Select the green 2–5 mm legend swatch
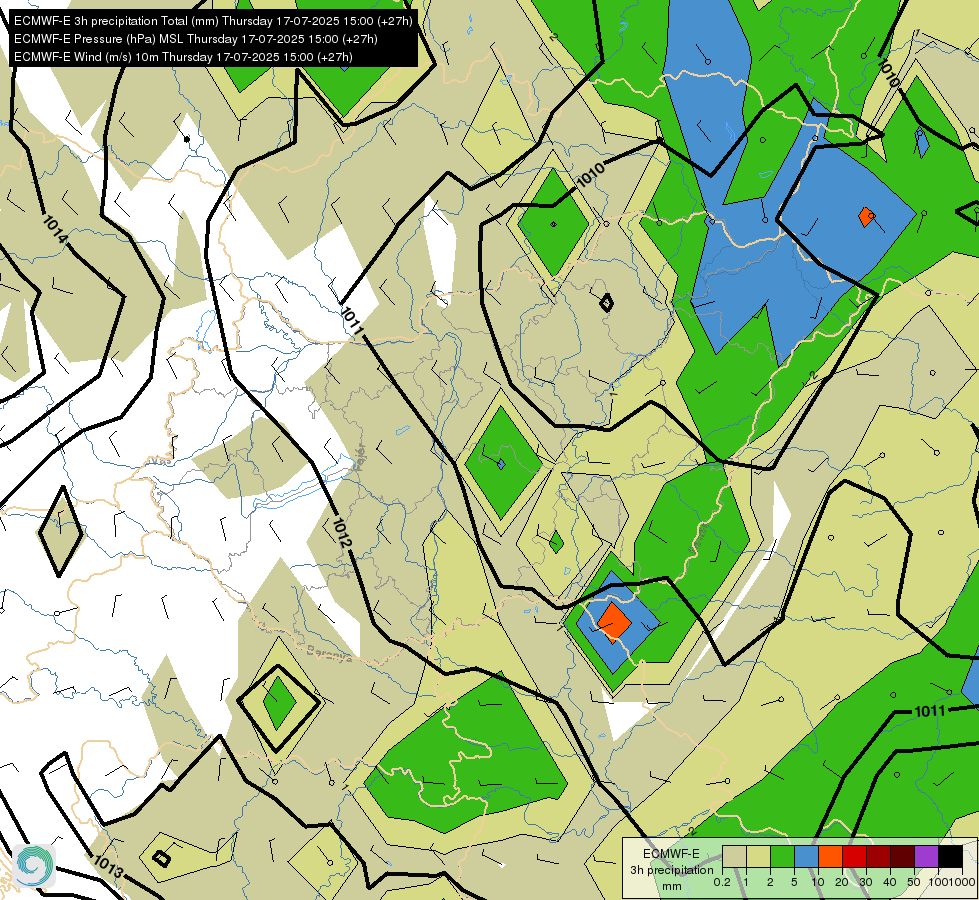Viewport: 979px width, 900px height. coord(782,857)
